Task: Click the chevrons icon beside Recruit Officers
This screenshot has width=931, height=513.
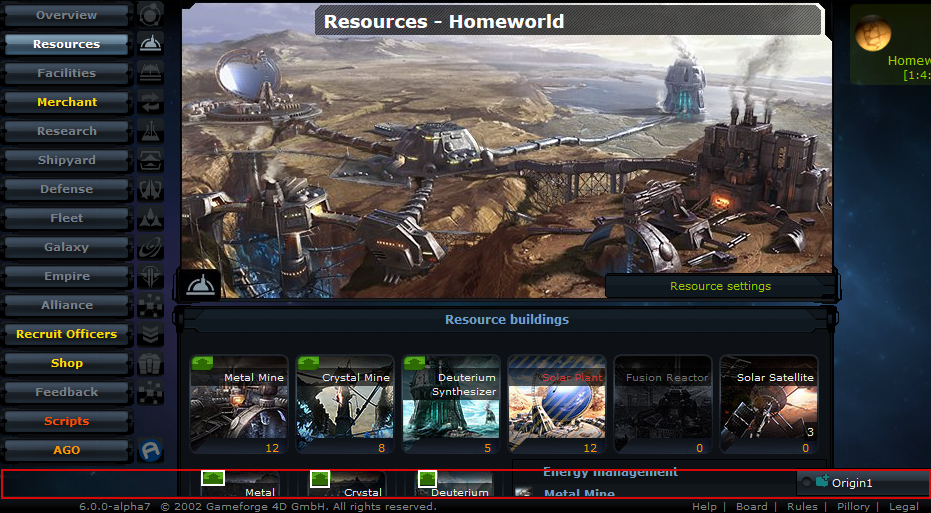Action: pyautogui.click(x=150, y=334)
